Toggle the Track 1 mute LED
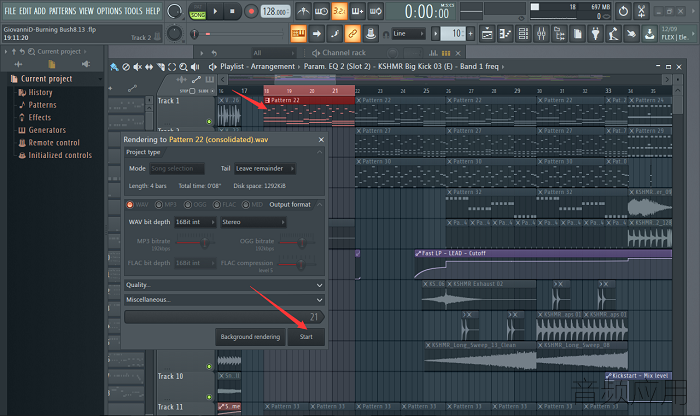The image size is (700, 416). coord(208,121)
